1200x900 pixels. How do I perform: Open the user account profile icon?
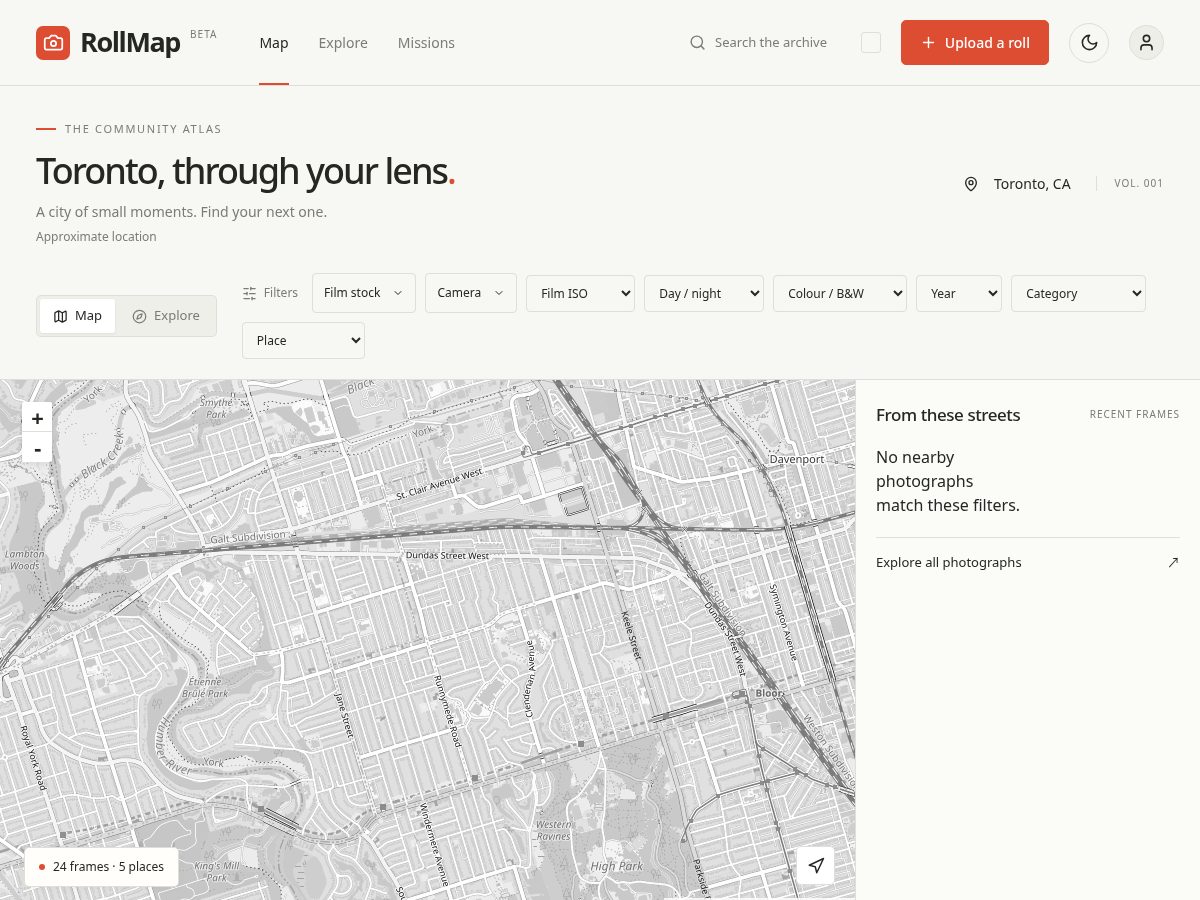[1146, 43]
